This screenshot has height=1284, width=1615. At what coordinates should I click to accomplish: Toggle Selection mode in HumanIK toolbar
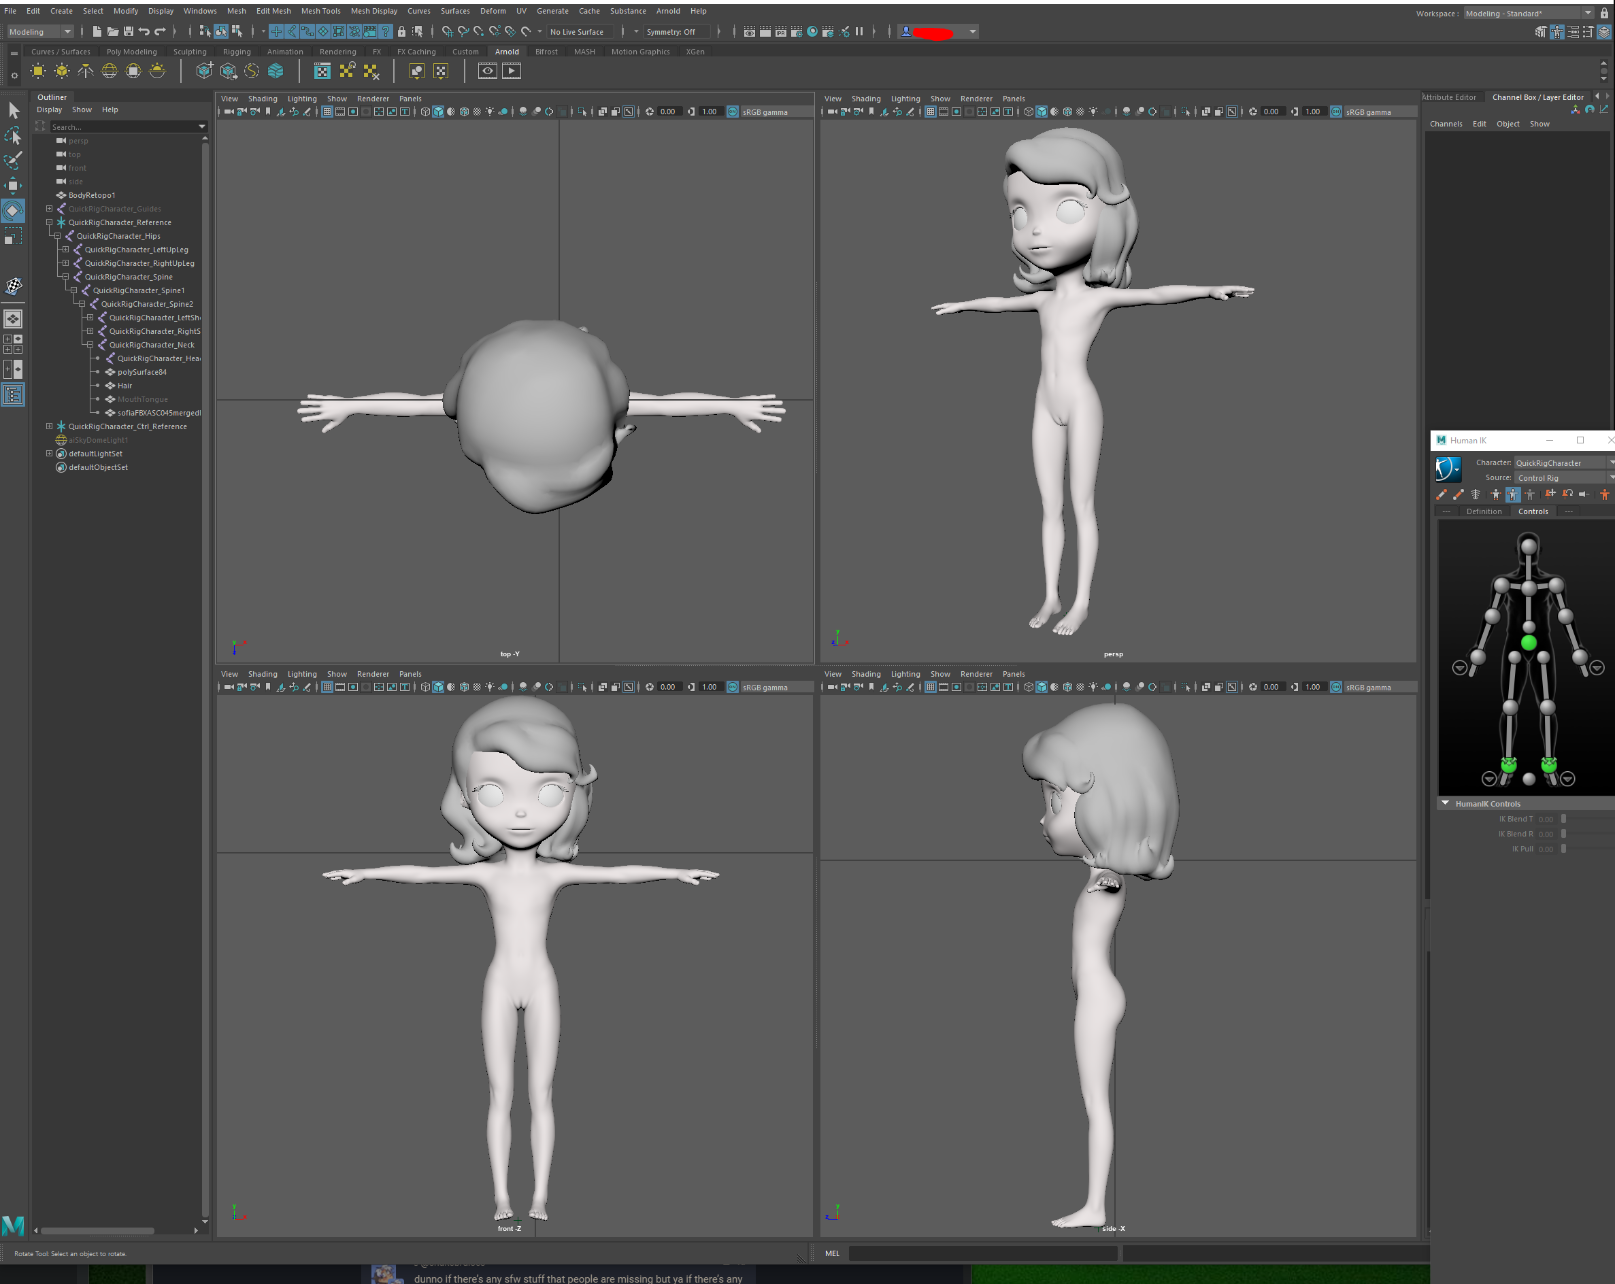coord(1530,494)
